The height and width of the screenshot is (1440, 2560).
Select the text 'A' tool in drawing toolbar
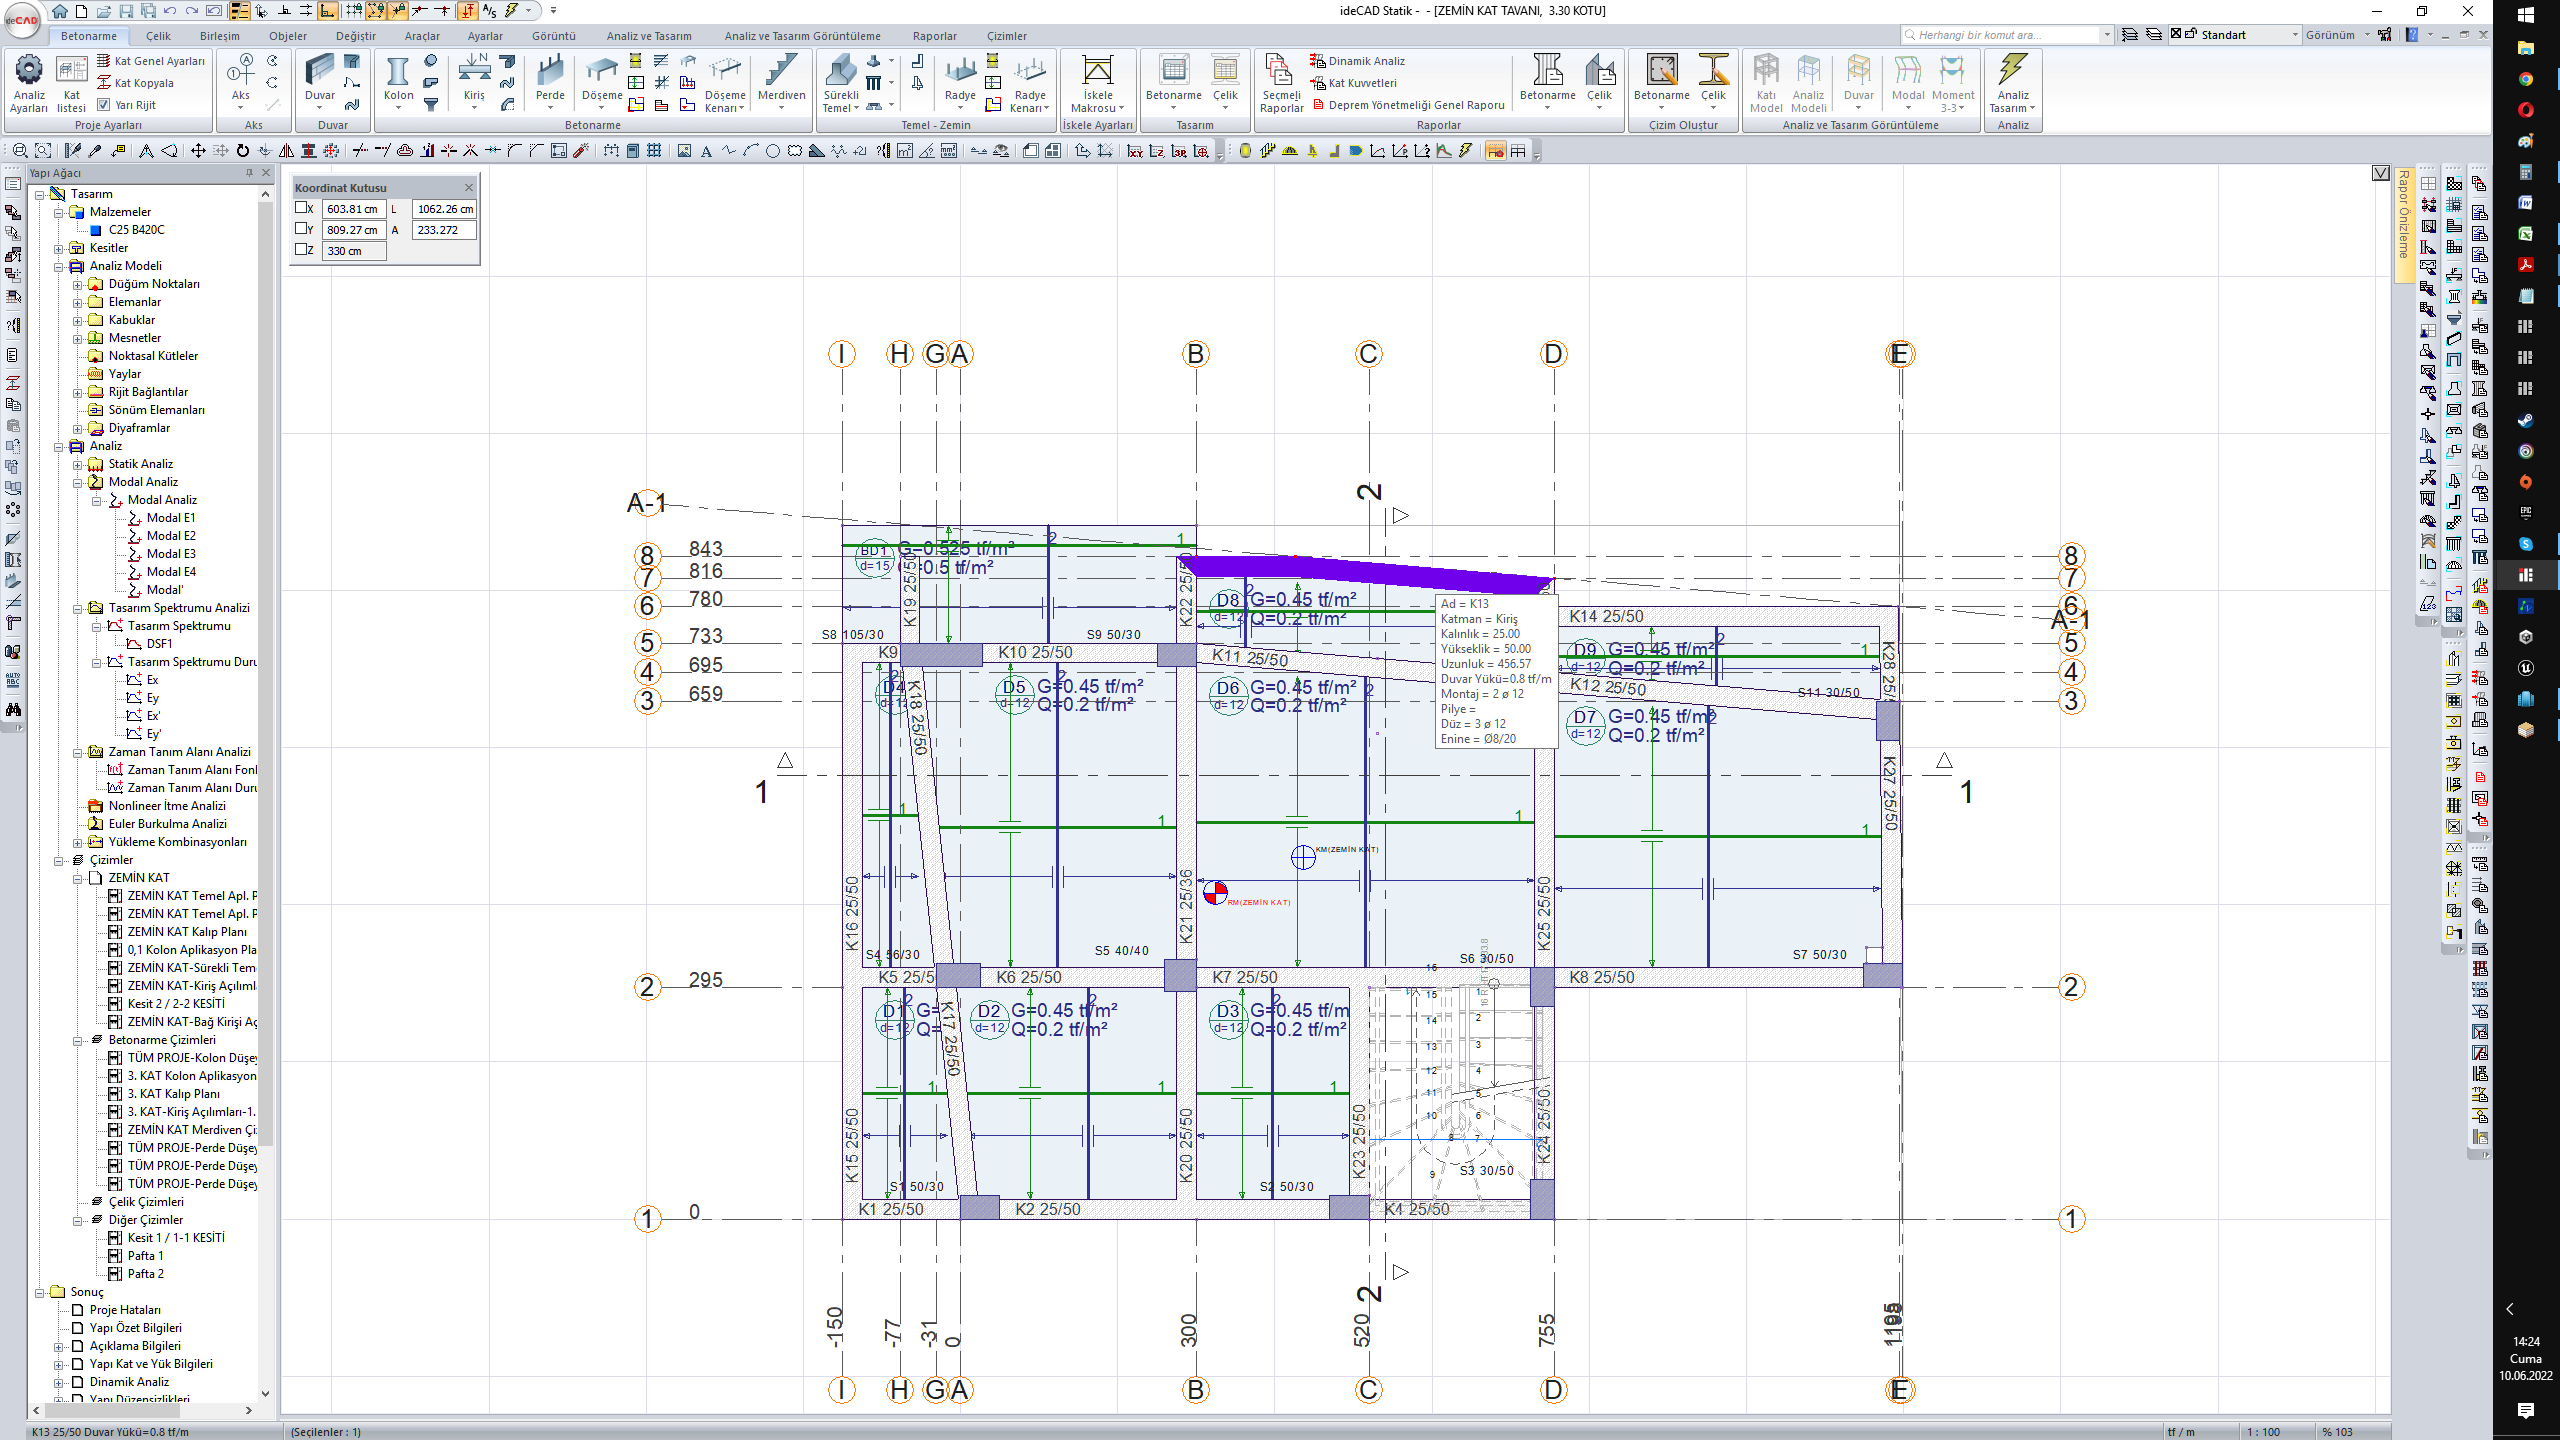[x=706, y=151]
